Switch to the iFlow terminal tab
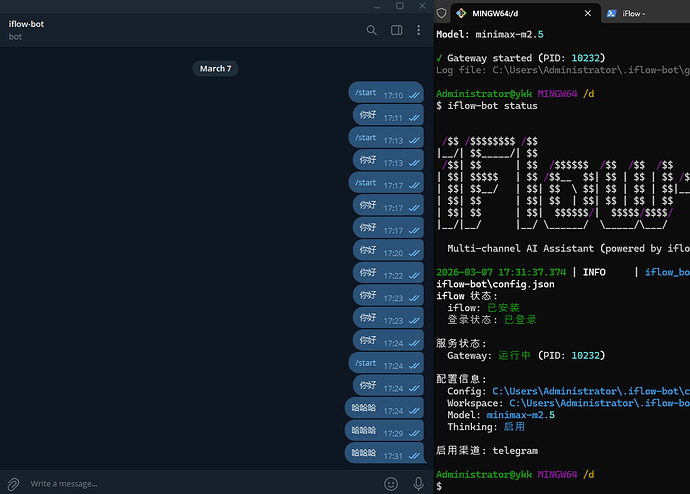This screenshot has width=690, height=494. 646,14
